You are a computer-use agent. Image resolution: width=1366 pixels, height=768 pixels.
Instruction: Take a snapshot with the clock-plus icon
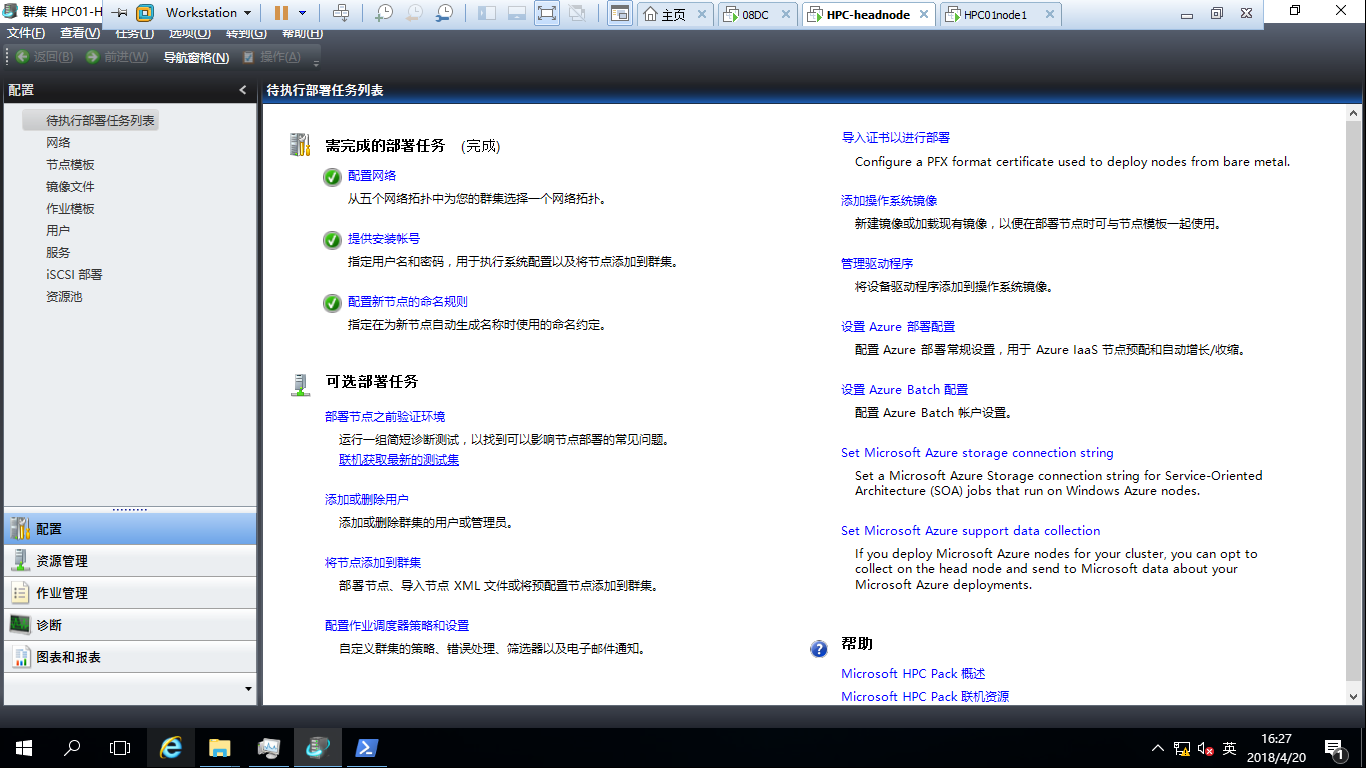coord(384,13)
